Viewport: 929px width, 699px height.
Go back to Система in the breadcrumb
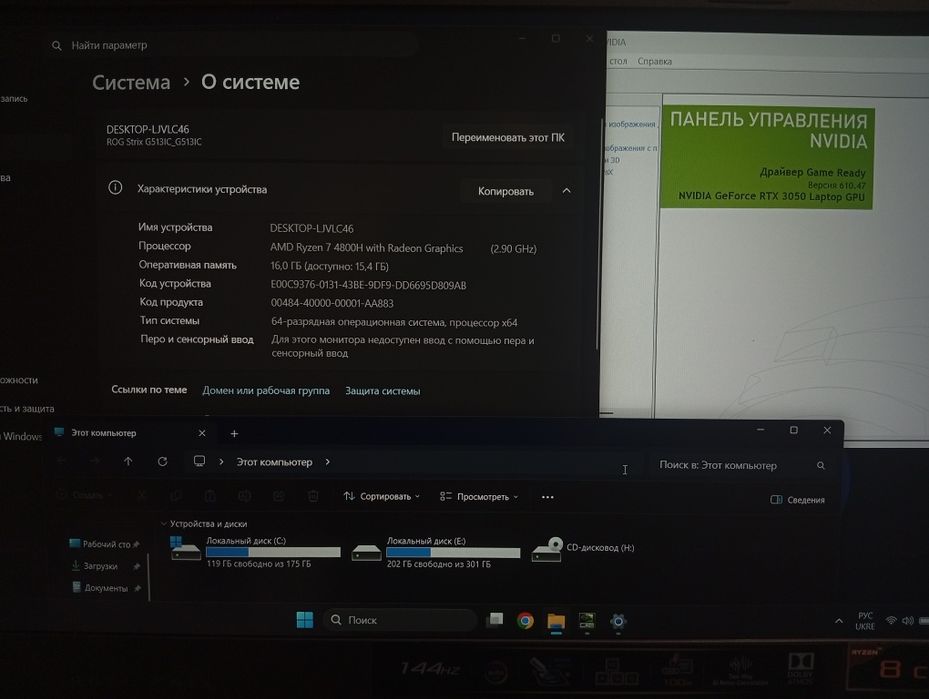pyautogui.click(x=131, y=82)
